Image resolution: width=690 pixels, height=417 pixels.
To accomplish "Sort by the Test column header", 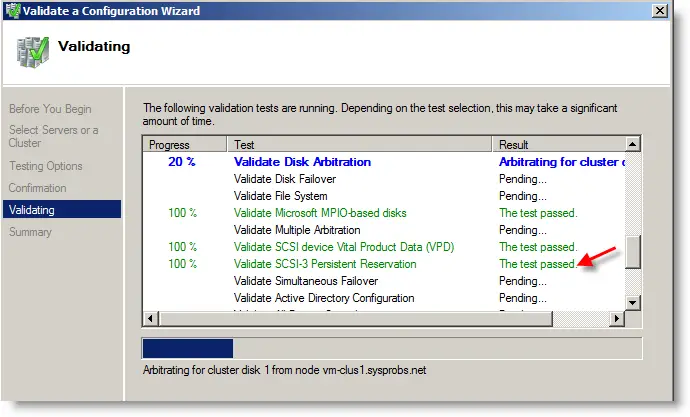I will click(x=359, y=144).
